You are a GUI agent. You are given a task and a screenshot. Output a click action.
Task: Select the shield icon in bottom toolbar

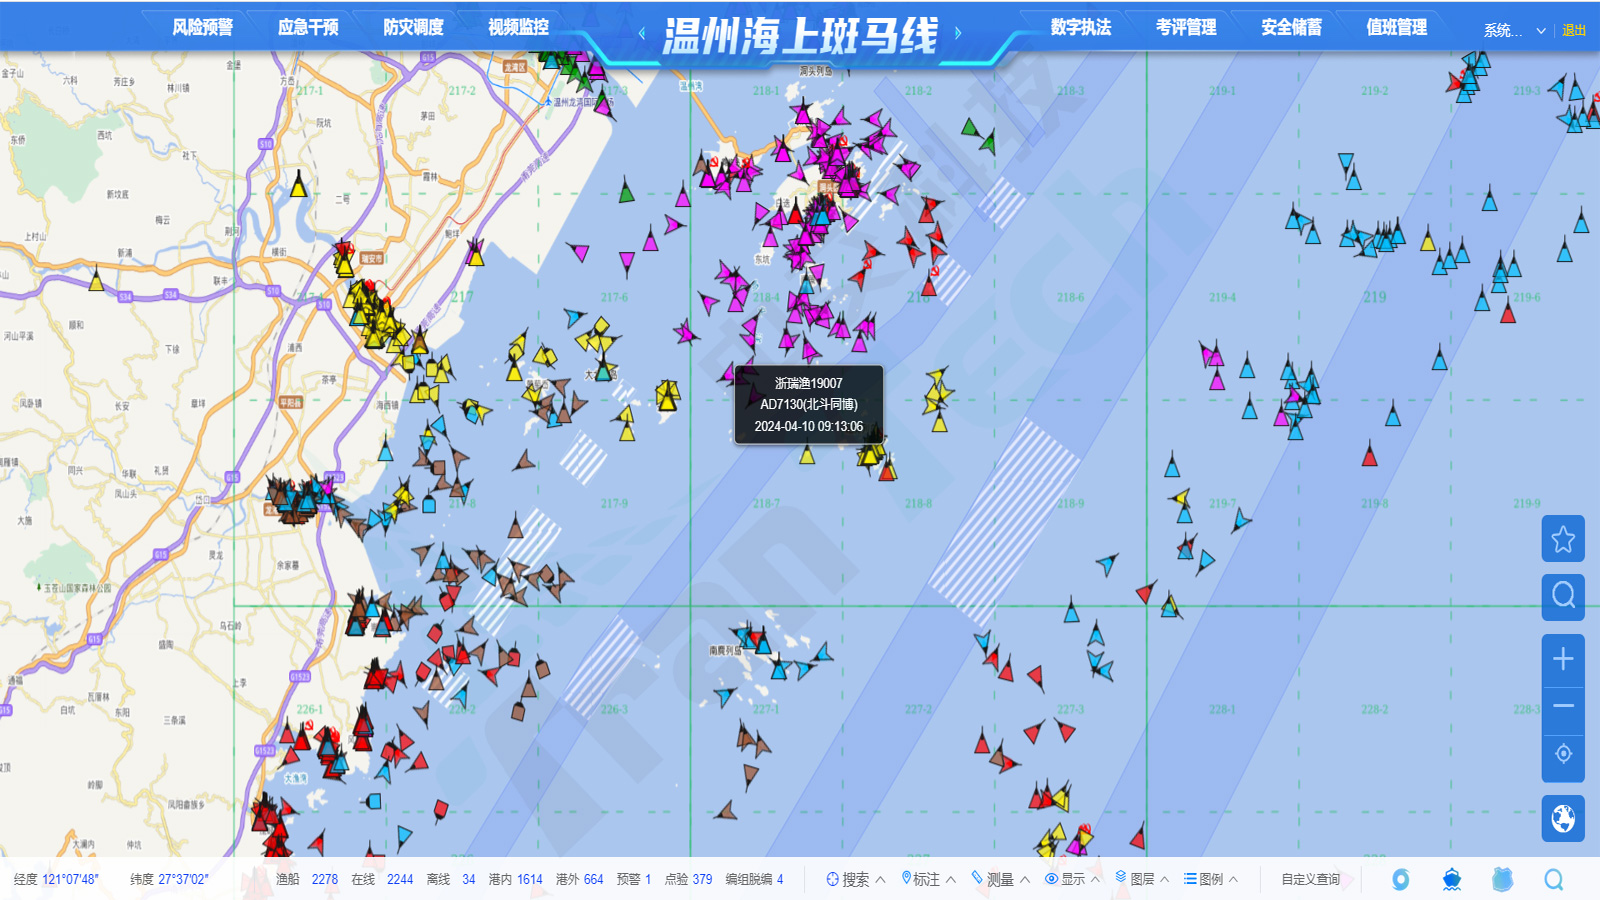1503,879
